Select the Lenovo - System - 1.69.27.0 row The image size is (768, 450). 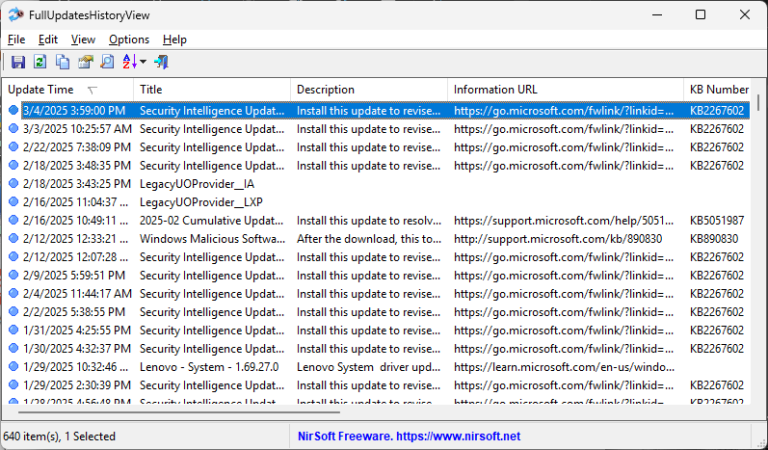(212, 367)
